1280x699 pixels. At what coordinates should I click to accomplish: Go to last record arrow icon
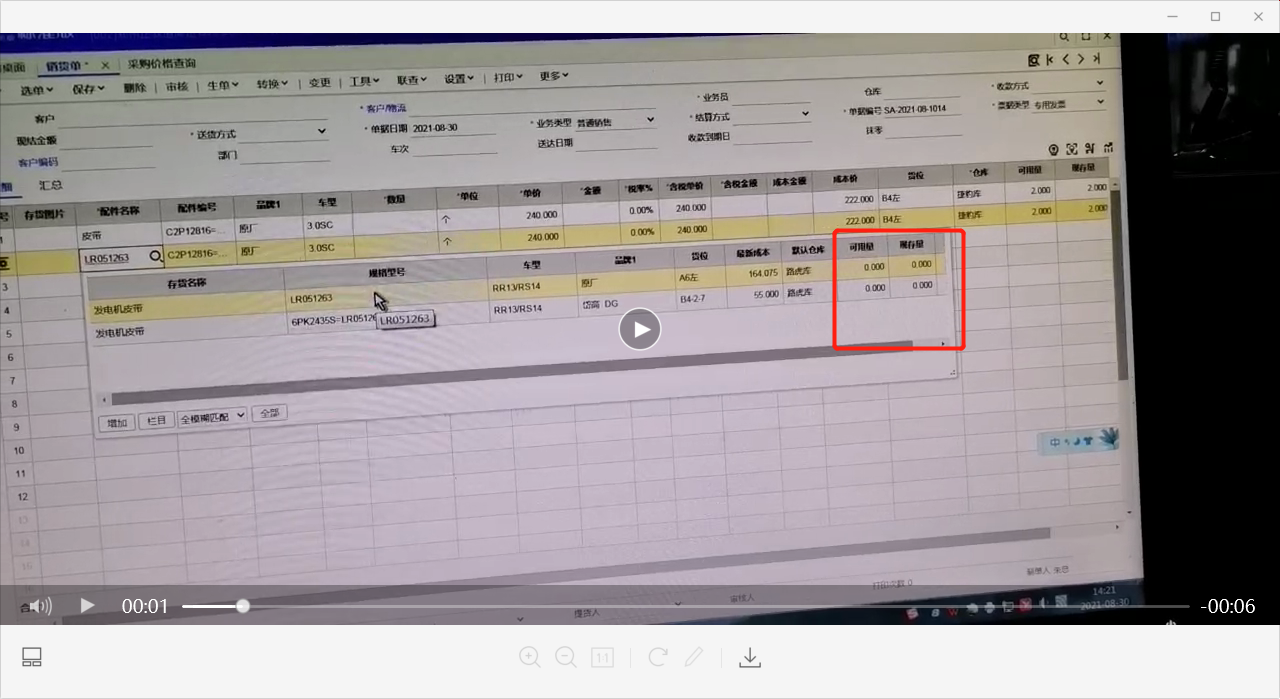click(x=1097, y=60)
